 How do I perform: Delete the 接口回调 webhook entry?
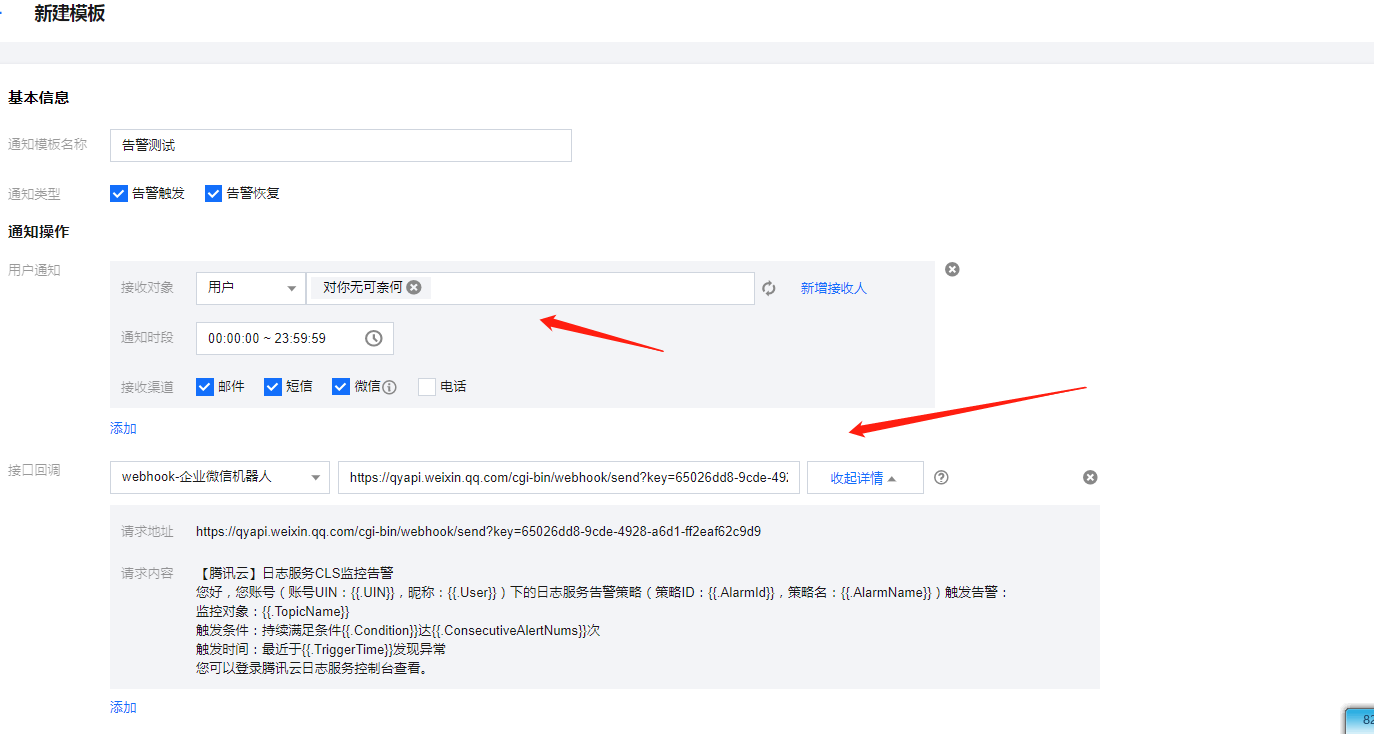coord(1090,477)
